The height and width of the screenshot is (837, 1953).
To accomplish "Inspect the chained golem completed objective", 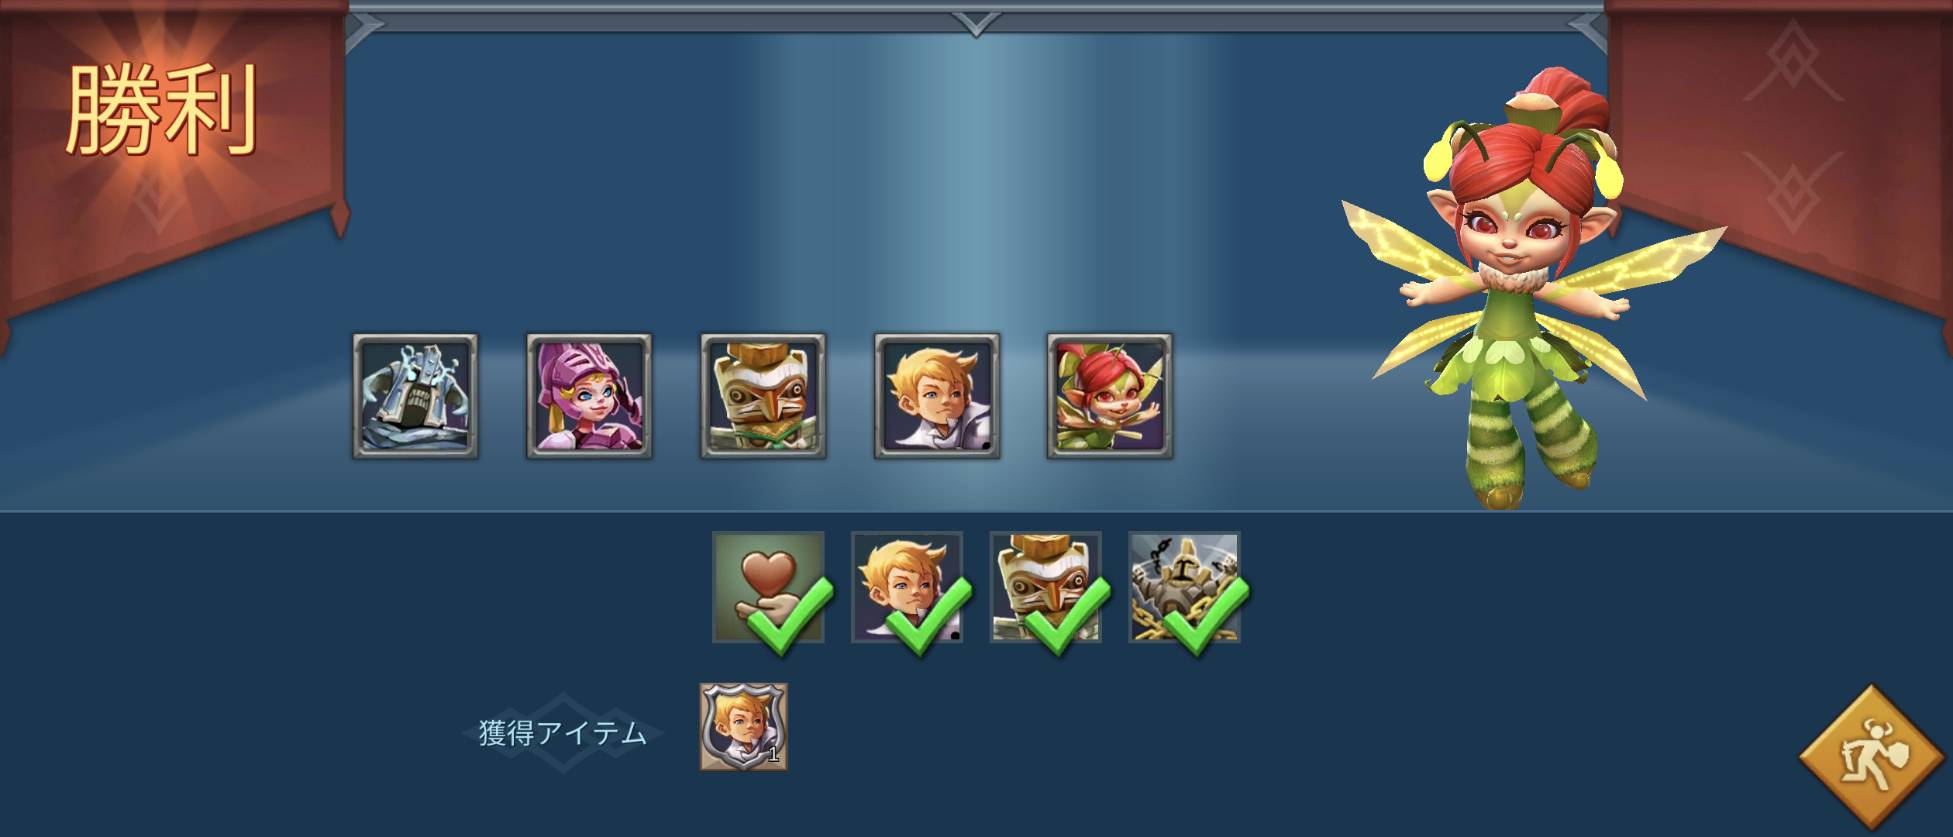I will [1185, 587].
